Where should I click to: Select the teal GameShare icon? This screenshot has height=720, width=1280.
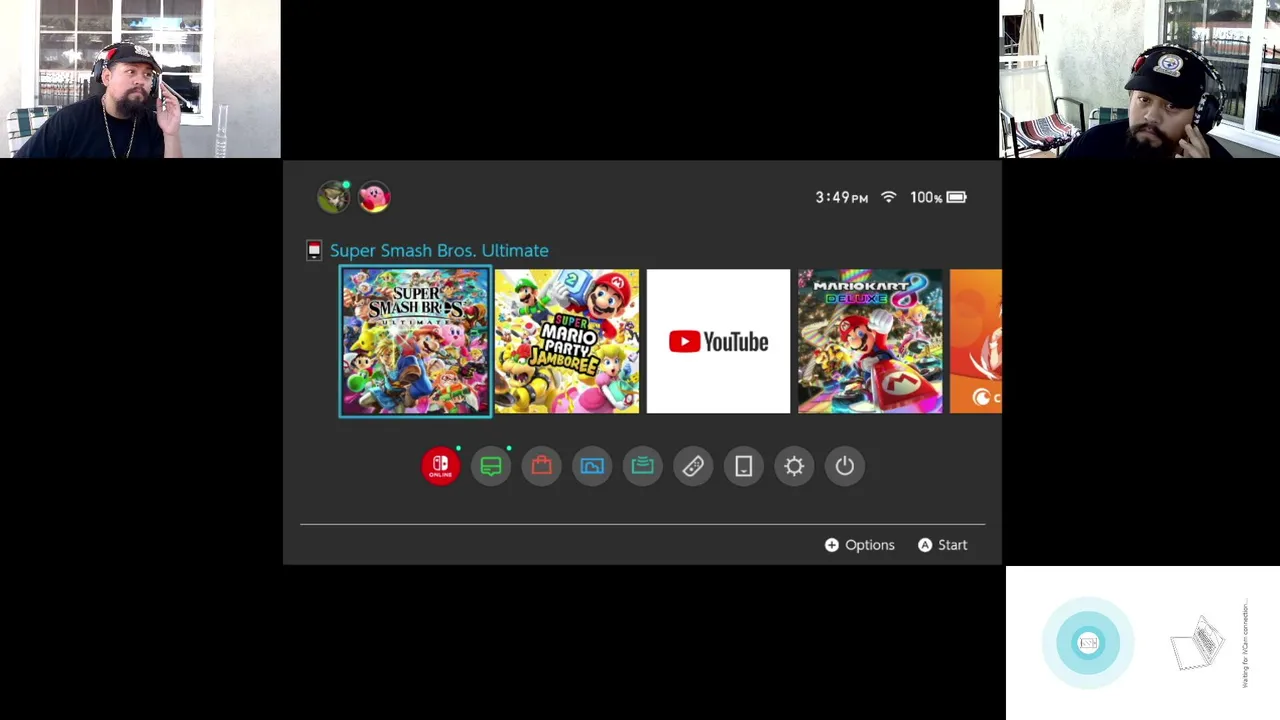click(x=643, y=466)
